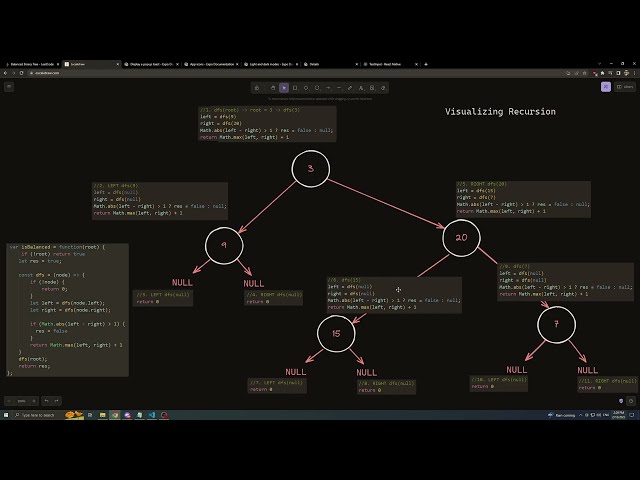Select the node circle labeled 7

pos(556,324)
